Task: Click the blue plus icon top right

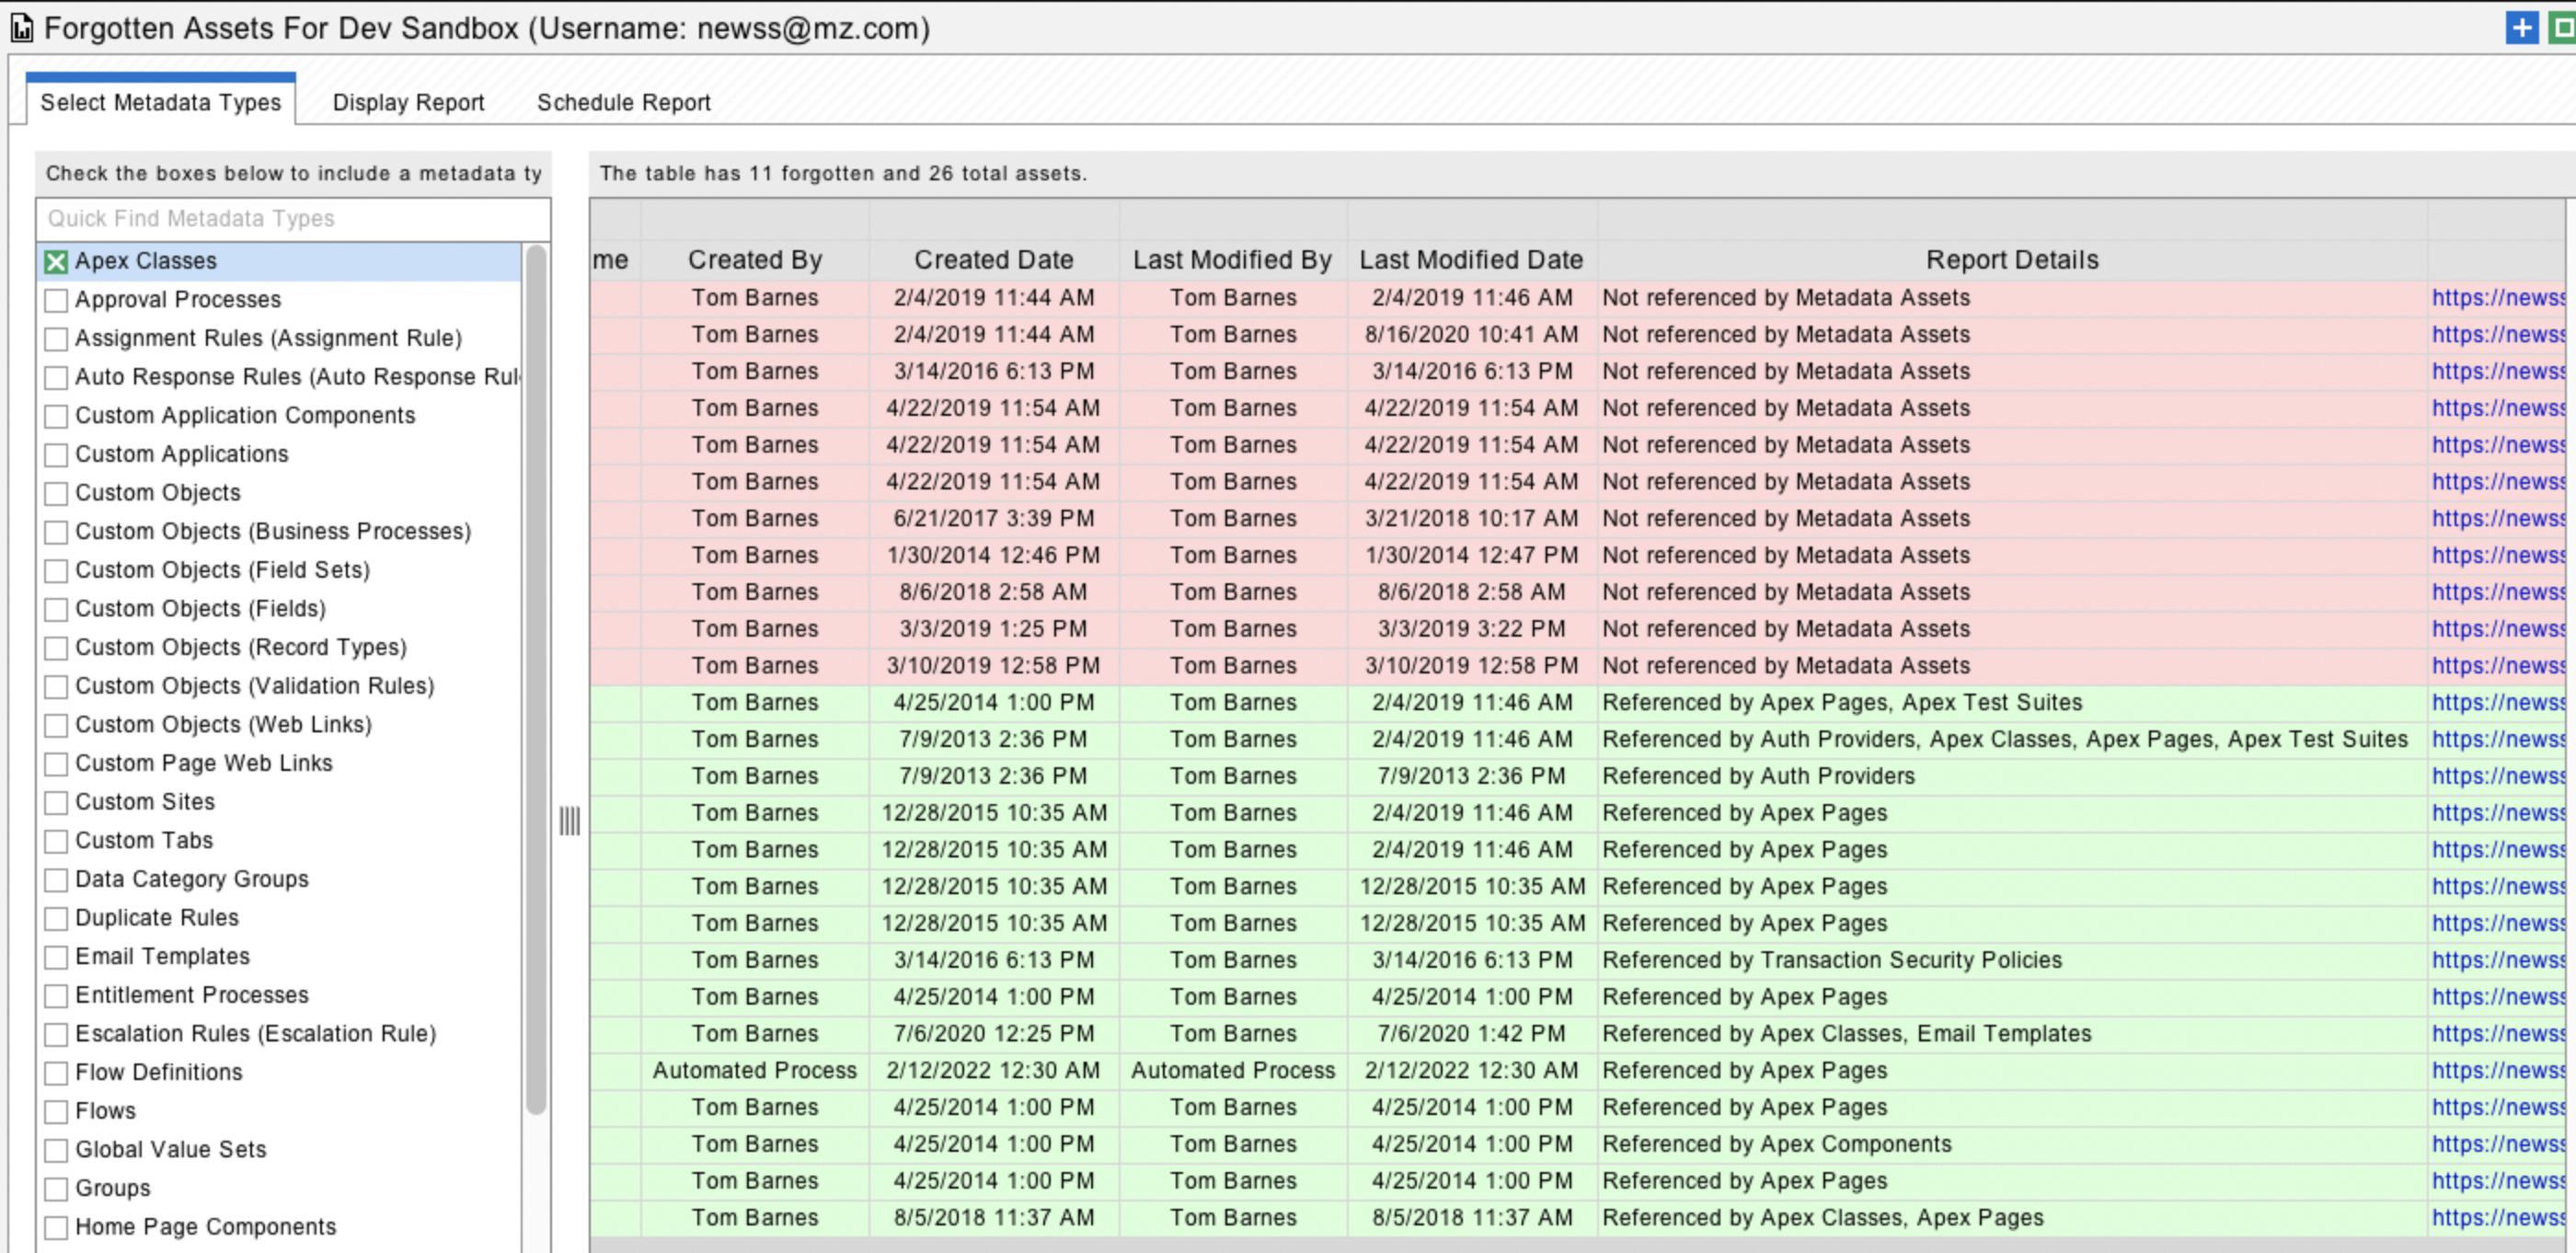Action: coord(2521,28)
